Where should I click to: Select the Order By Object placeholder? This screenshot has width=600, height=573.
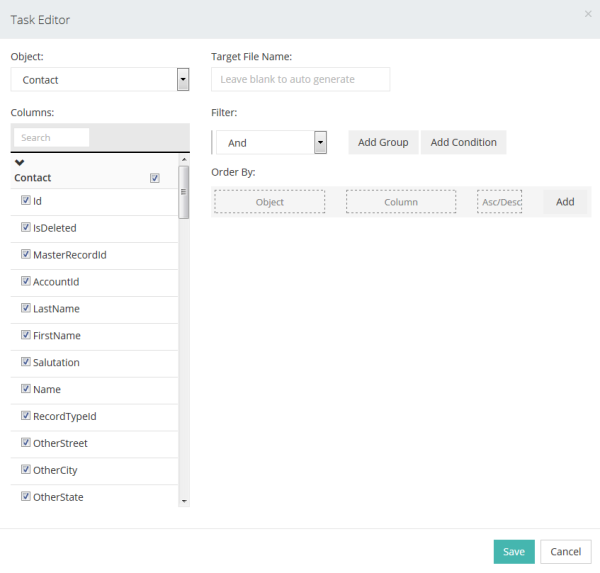tap(269, 202)
